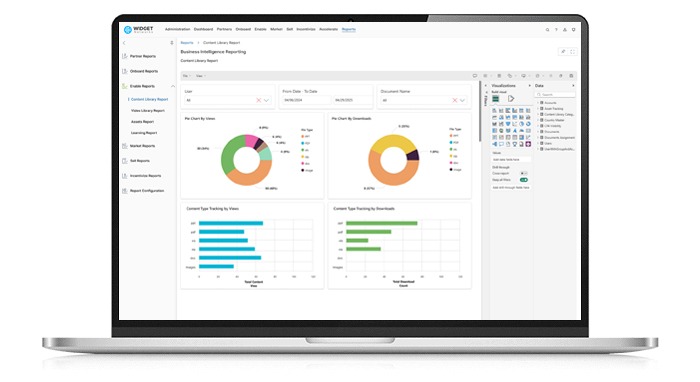The height and width of the screenshot is (382, 700).
Task: Open Video Library Report
Action: click(148, 111)
